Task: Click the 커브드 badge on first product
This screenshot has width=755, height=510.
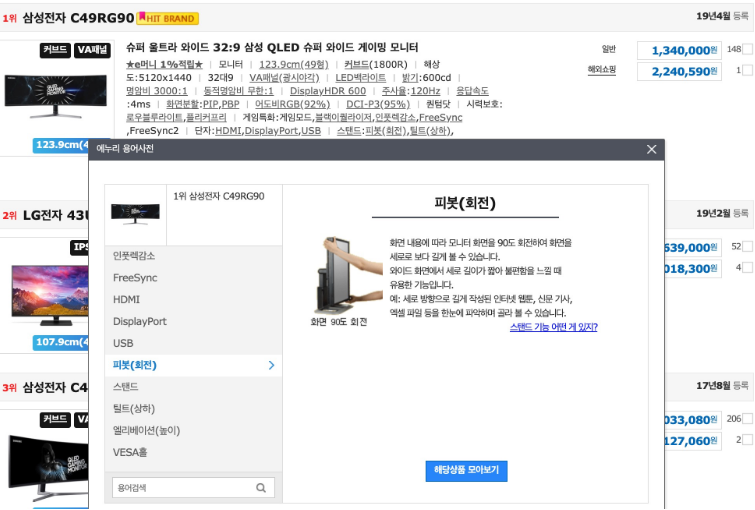Action: (x=55, y=50)
